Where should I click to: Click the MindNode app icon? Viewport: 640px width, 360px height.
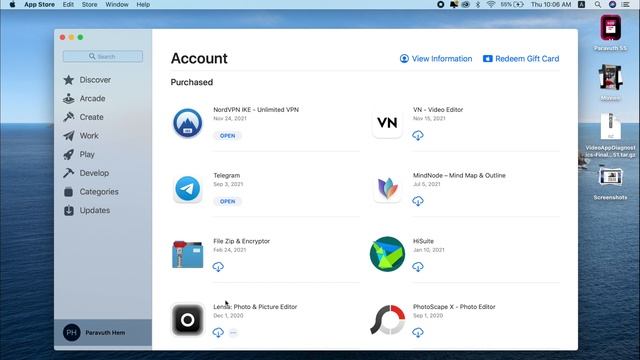click(x=387, y=189)
